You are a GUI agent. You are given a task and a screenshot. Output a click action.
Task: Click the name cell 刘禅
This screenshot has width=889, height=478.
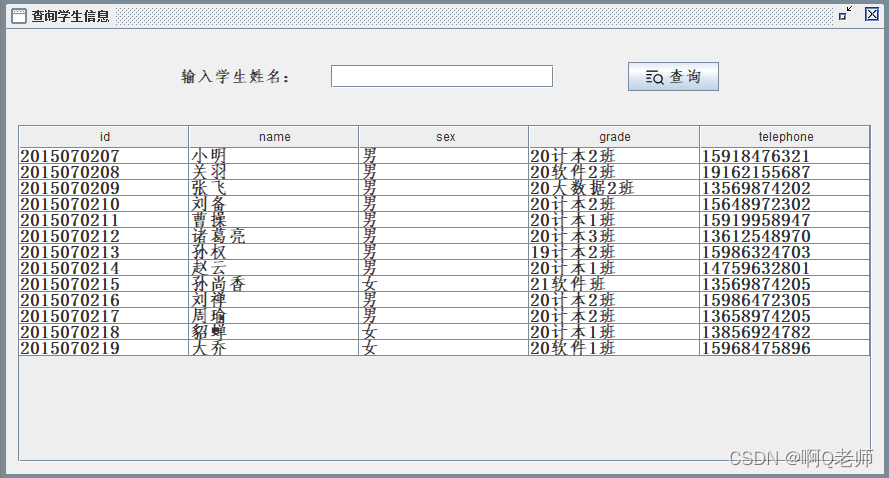pos(274,300)
